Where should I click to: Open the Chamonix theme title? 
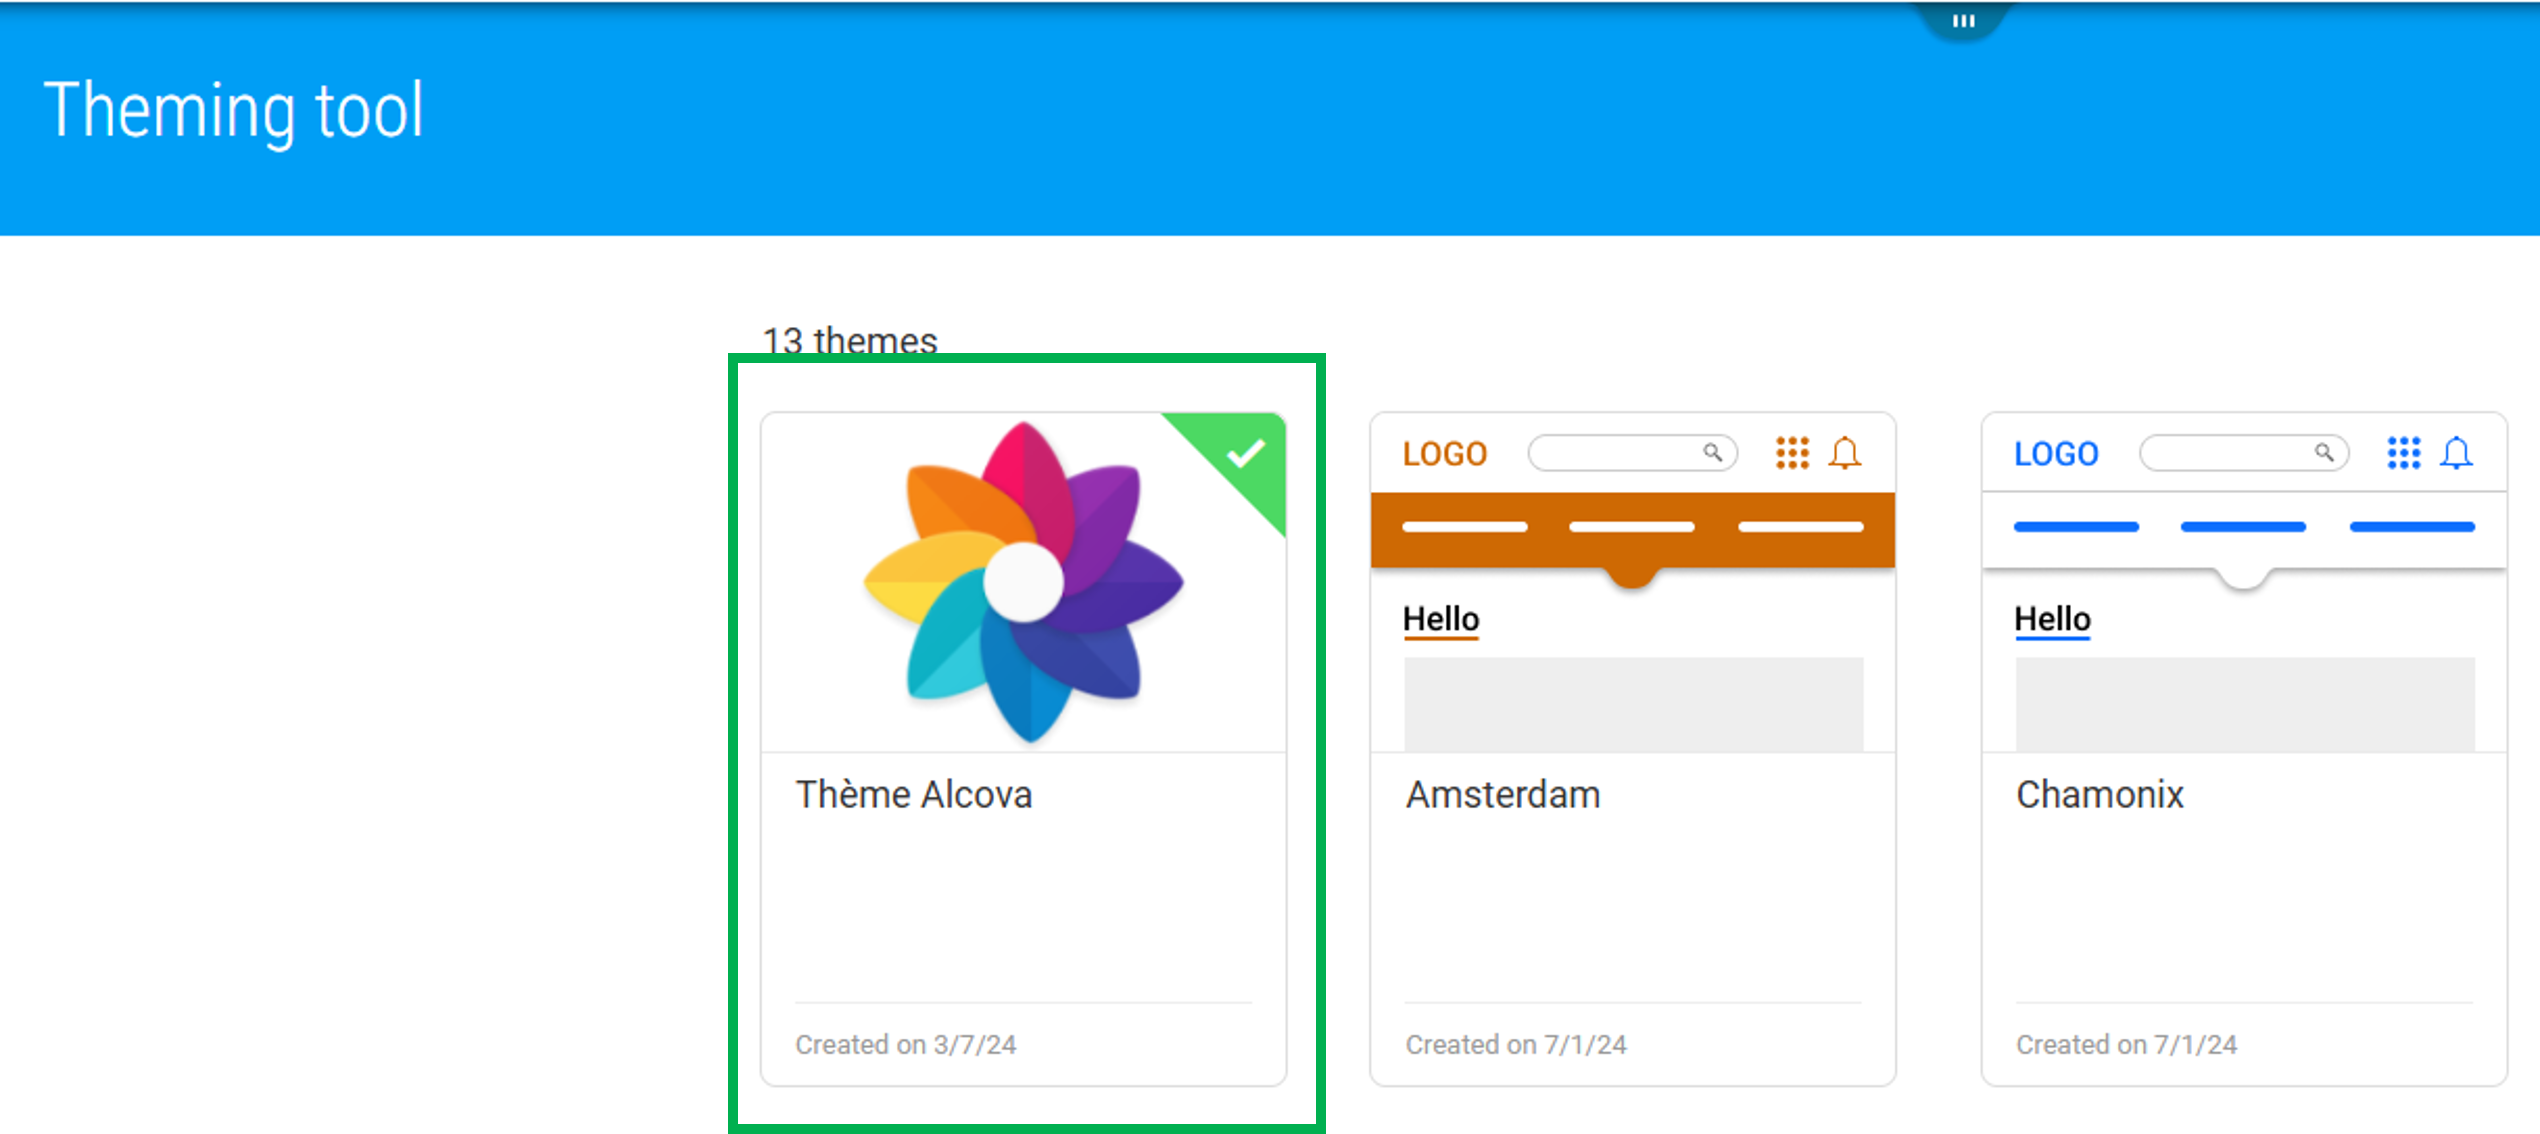coord(2099,795)
